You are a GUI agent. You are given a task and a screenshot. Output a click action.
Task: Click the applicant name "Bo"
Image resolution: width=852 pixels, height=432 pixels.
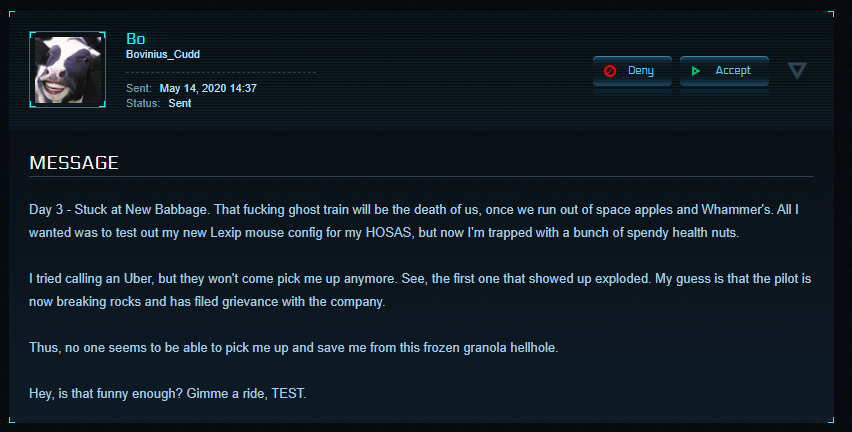[x=136, y=38]
